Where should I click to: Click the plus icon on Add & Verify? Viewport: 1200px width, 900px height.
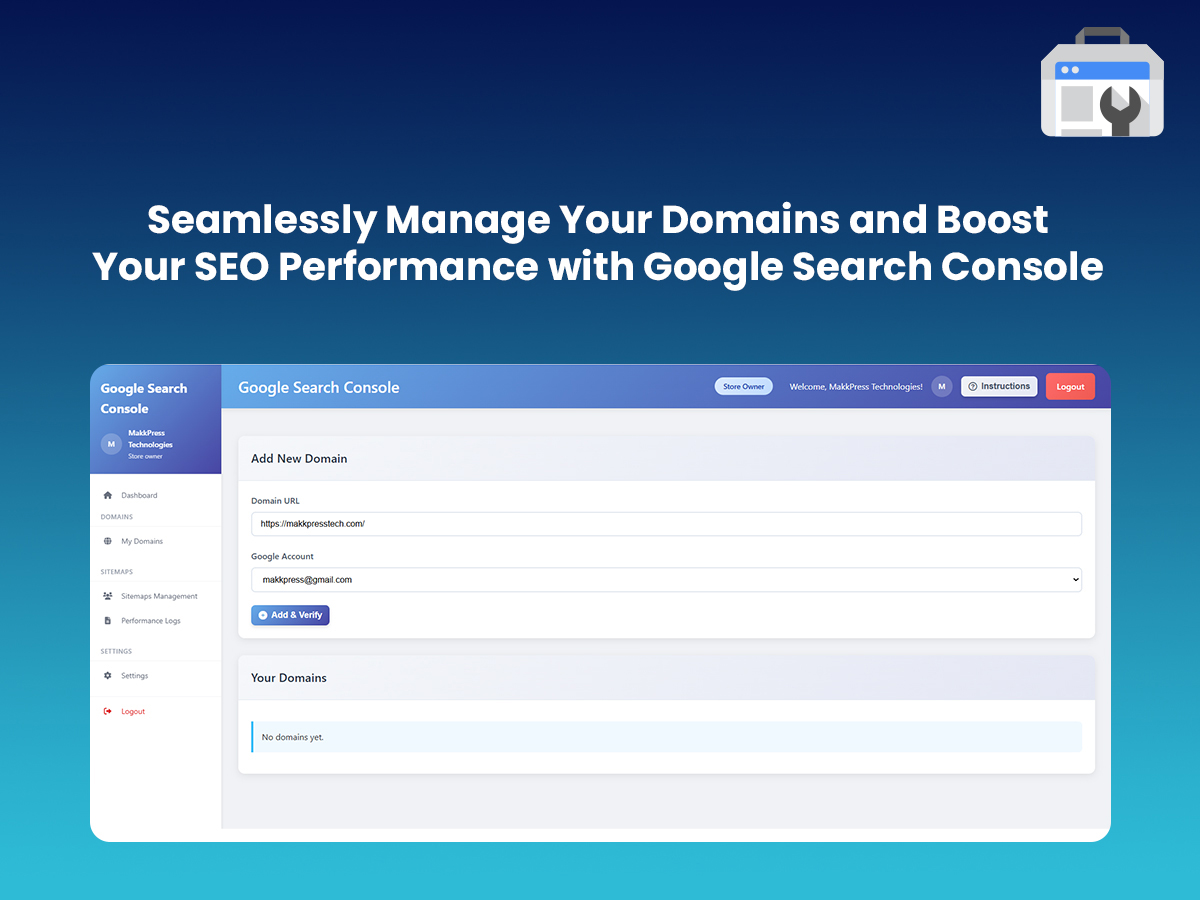click(x=263, y=615)
